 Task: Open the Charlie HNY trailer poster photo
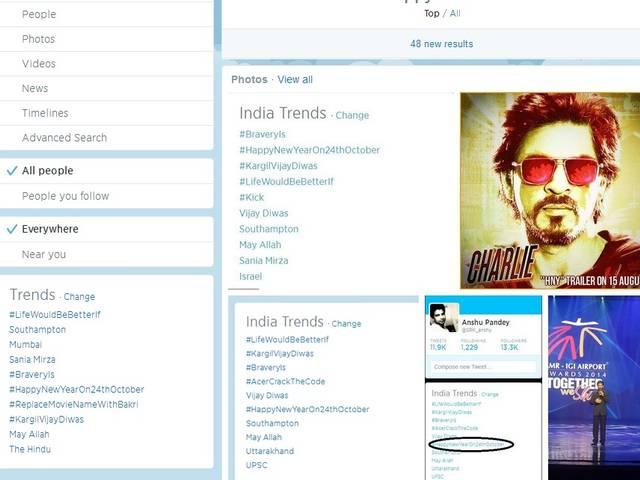550,191
